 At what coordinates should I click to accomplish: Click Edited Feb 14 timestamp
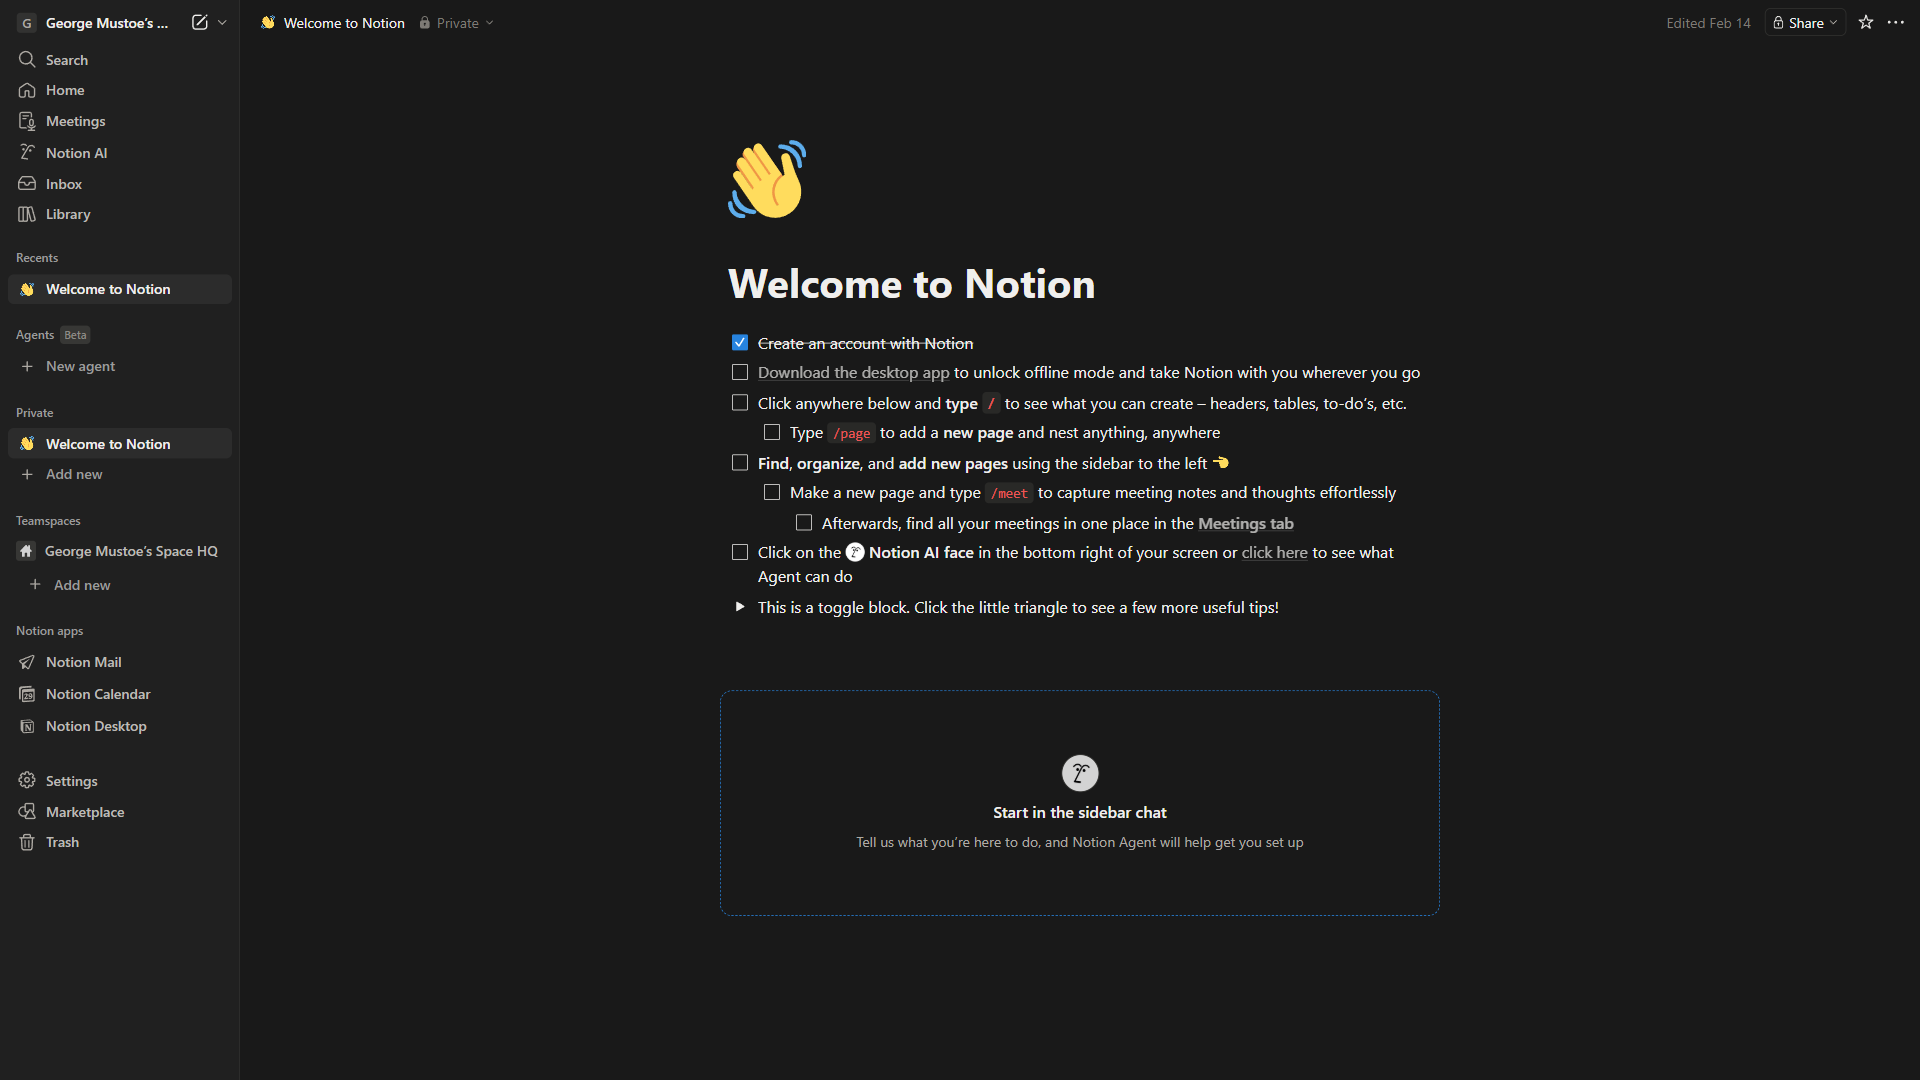click(1708, 23)
